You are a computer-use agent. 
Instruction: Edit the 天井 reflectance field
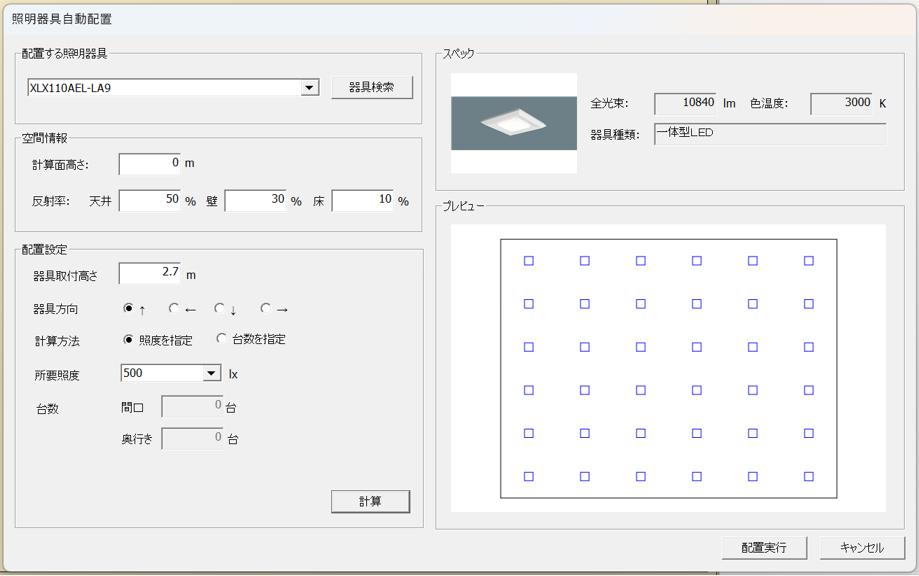[x=150, y=201]
